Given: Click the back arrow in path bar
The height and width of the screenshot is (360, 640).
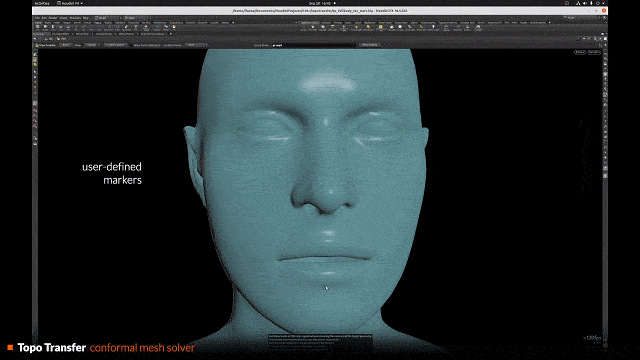Looking at the screenshot, I should [x=36, y=39].
